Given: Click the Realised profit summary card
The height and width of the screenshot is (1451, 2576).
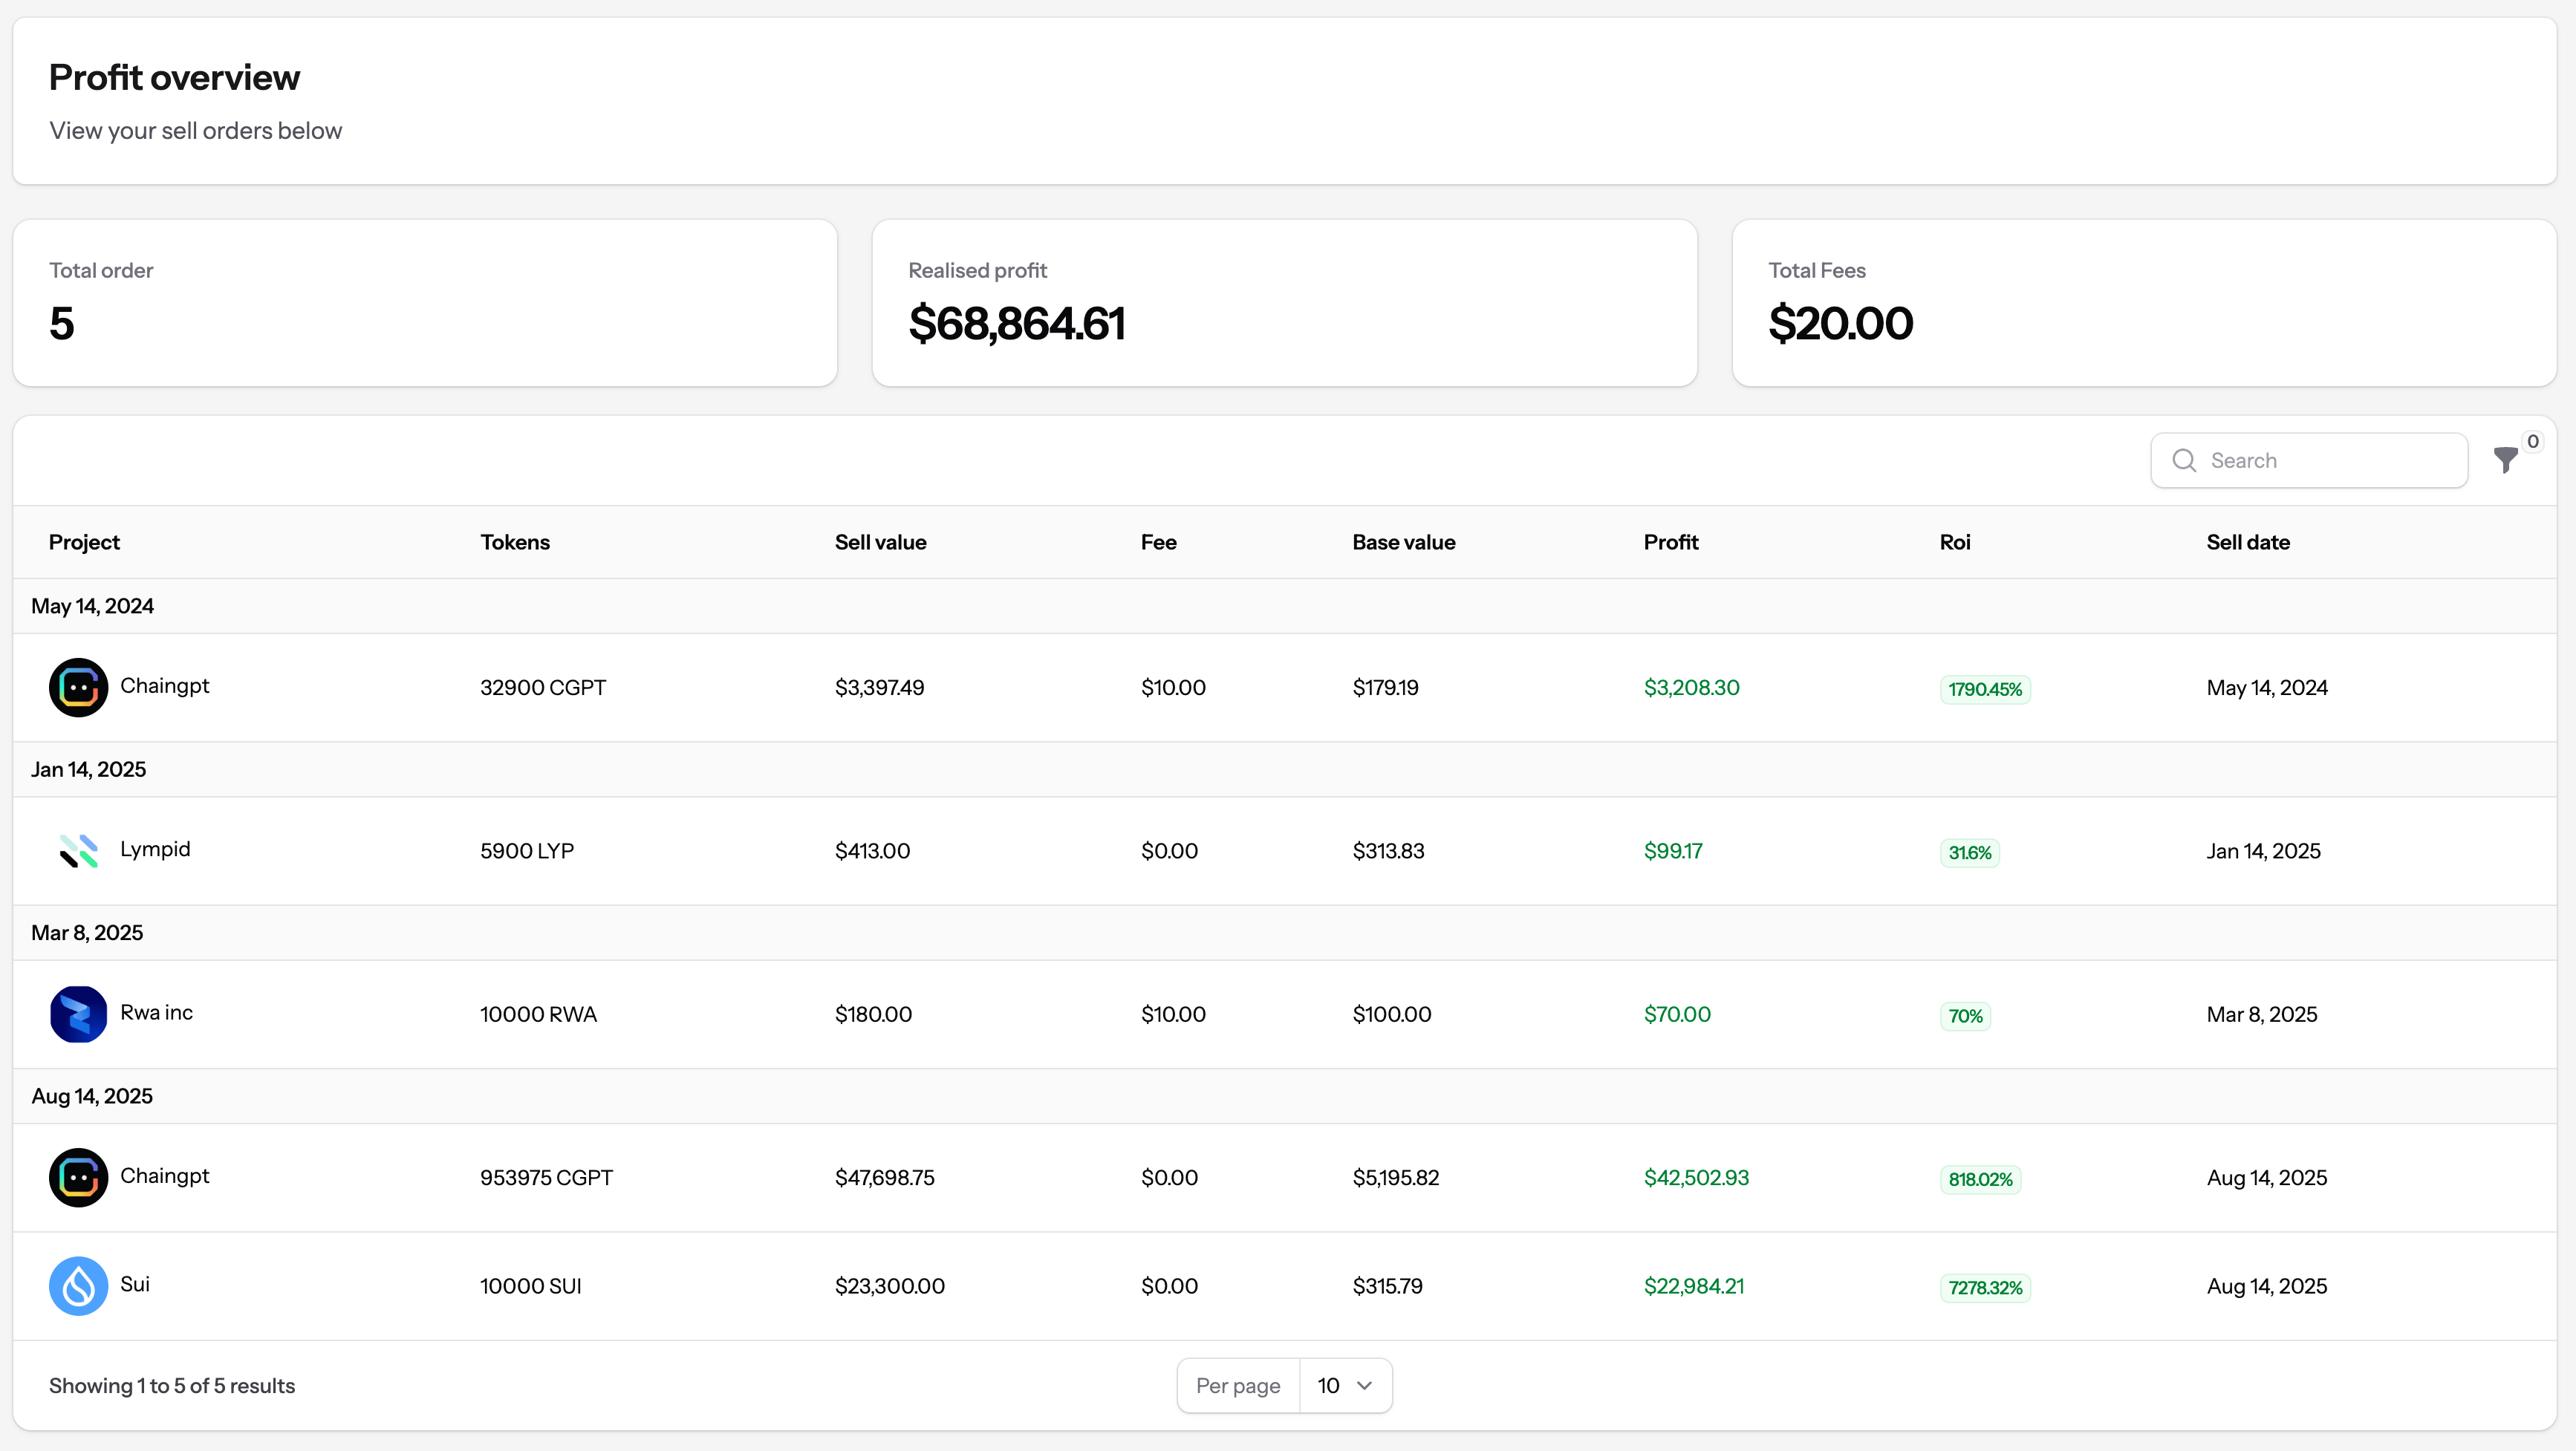Looking at the screenshot, I should coord(1284,303).
